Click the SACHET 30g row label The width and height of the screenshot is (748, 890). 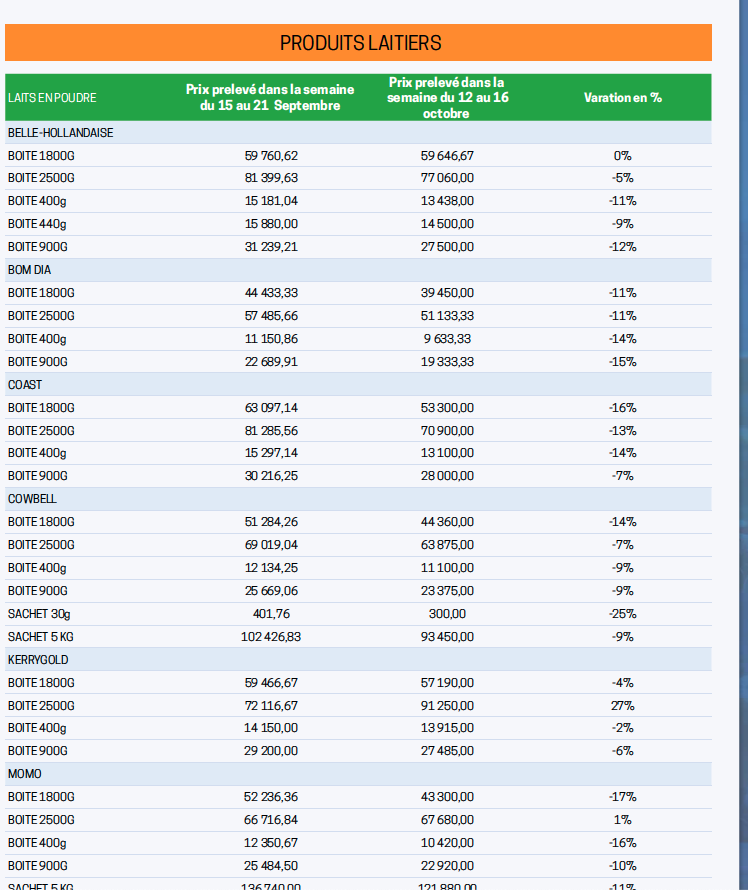[x=39, y=614]
